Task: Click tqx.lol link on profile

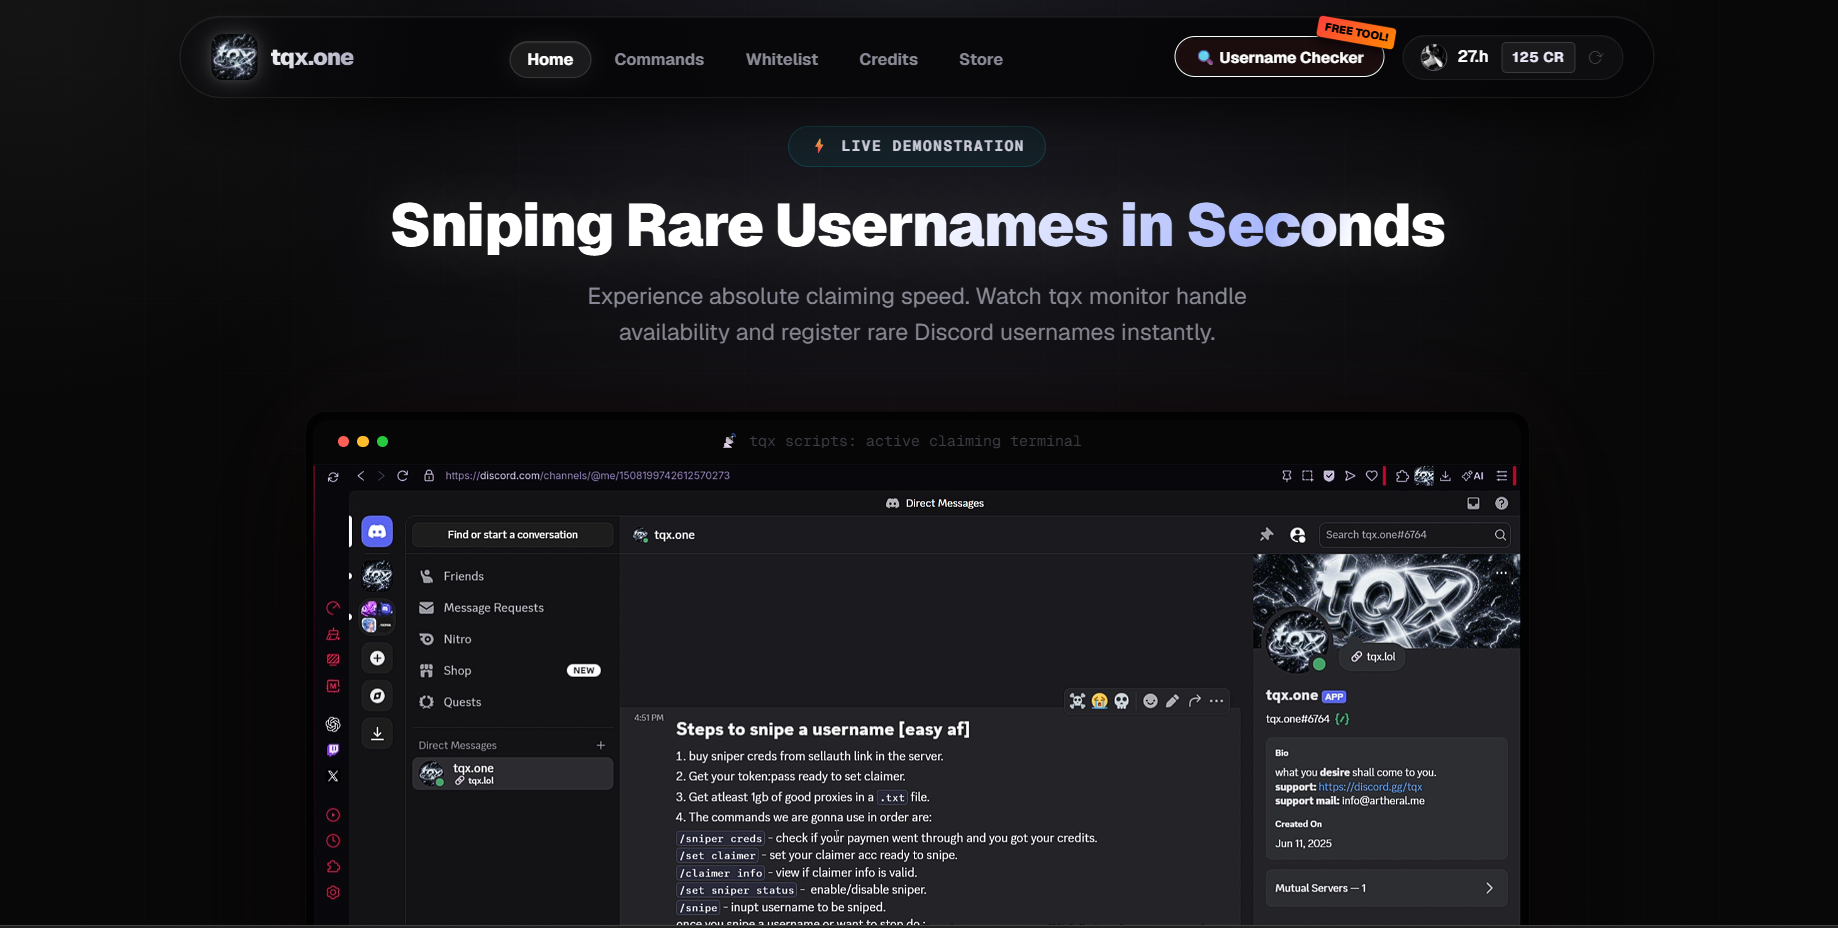Action: (1373, 657)
